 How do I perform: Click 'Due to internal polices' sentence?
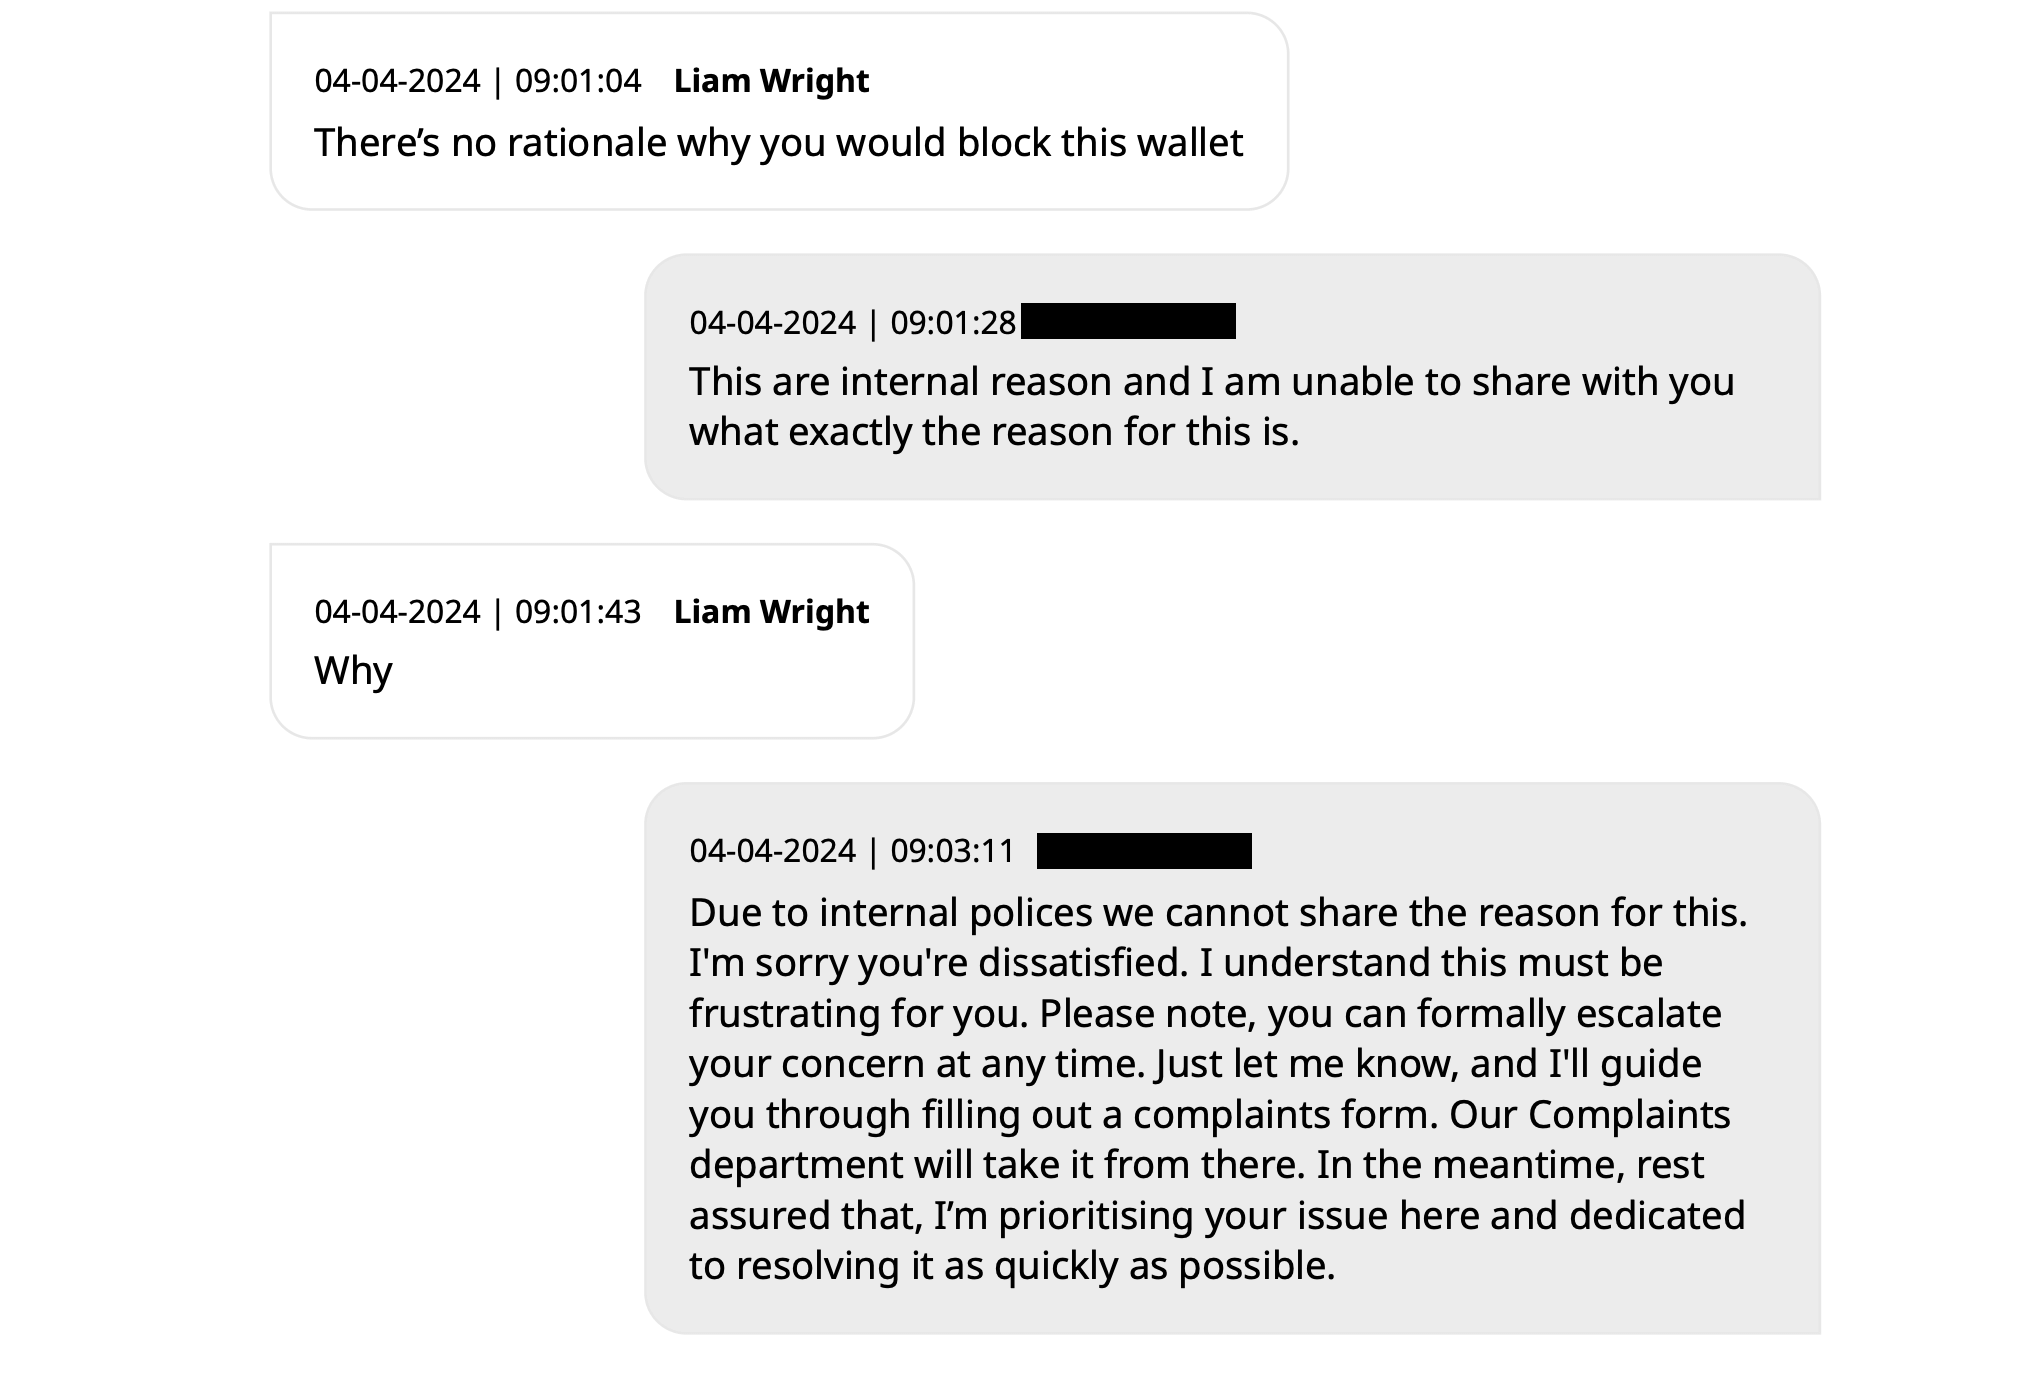point(1218,912)
